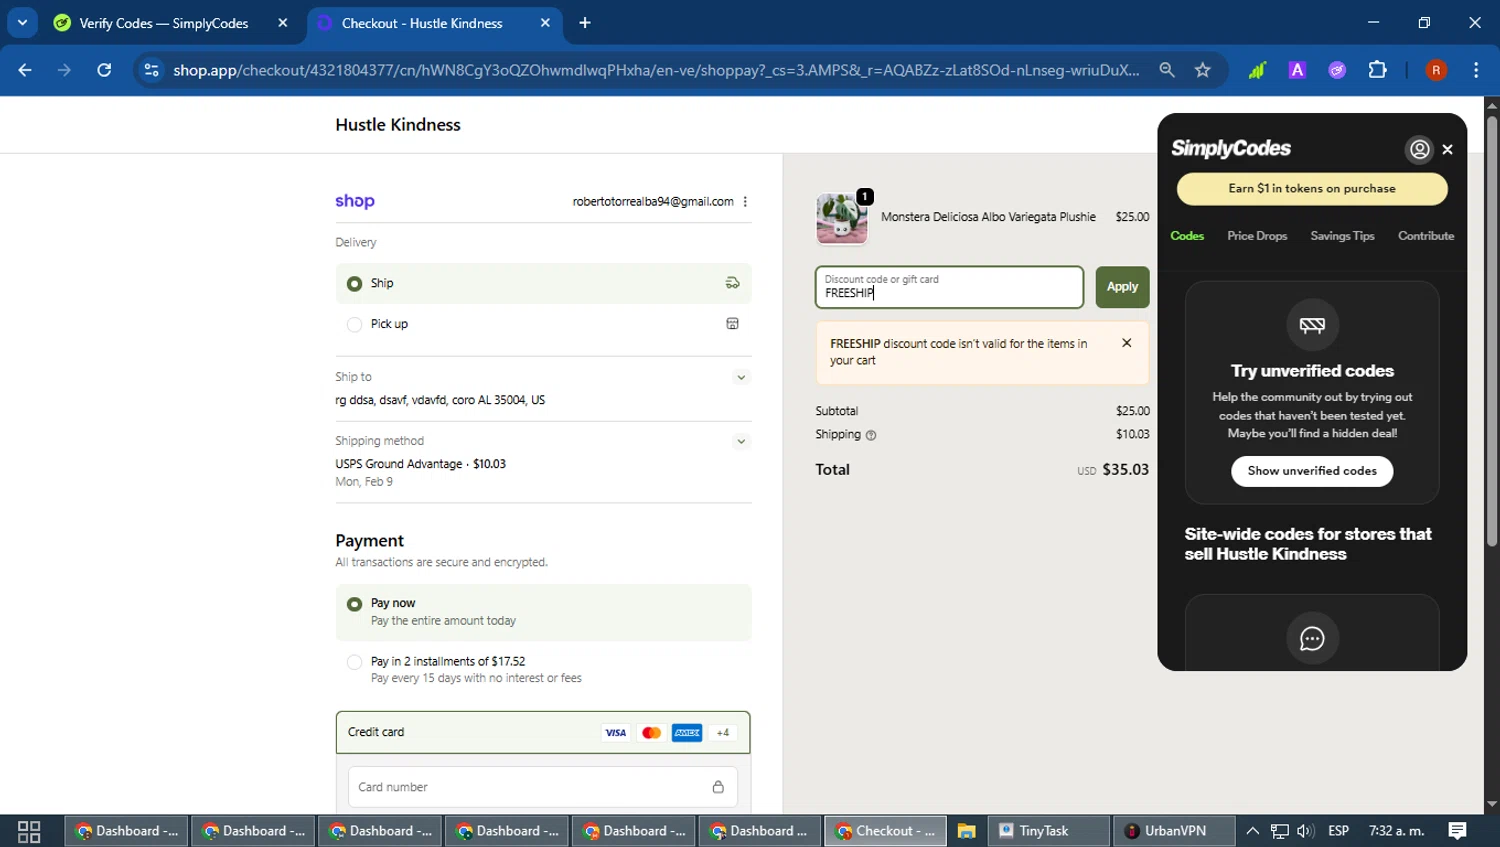1500x847 pixels.
Task: Dismiss the FREESHIP invalid code message
Action: tap(1127, 343)
